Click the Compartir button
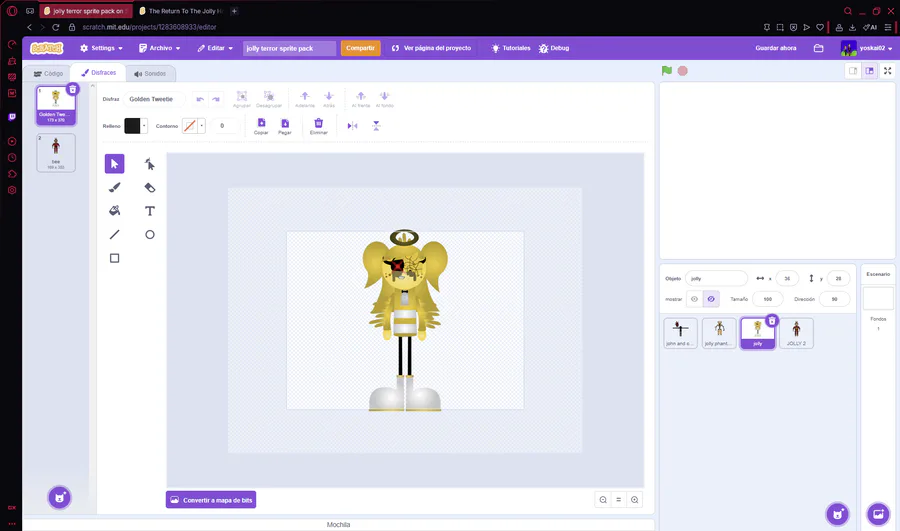The width and height of the screenshot is (900, 531). (x=360, y=48)
